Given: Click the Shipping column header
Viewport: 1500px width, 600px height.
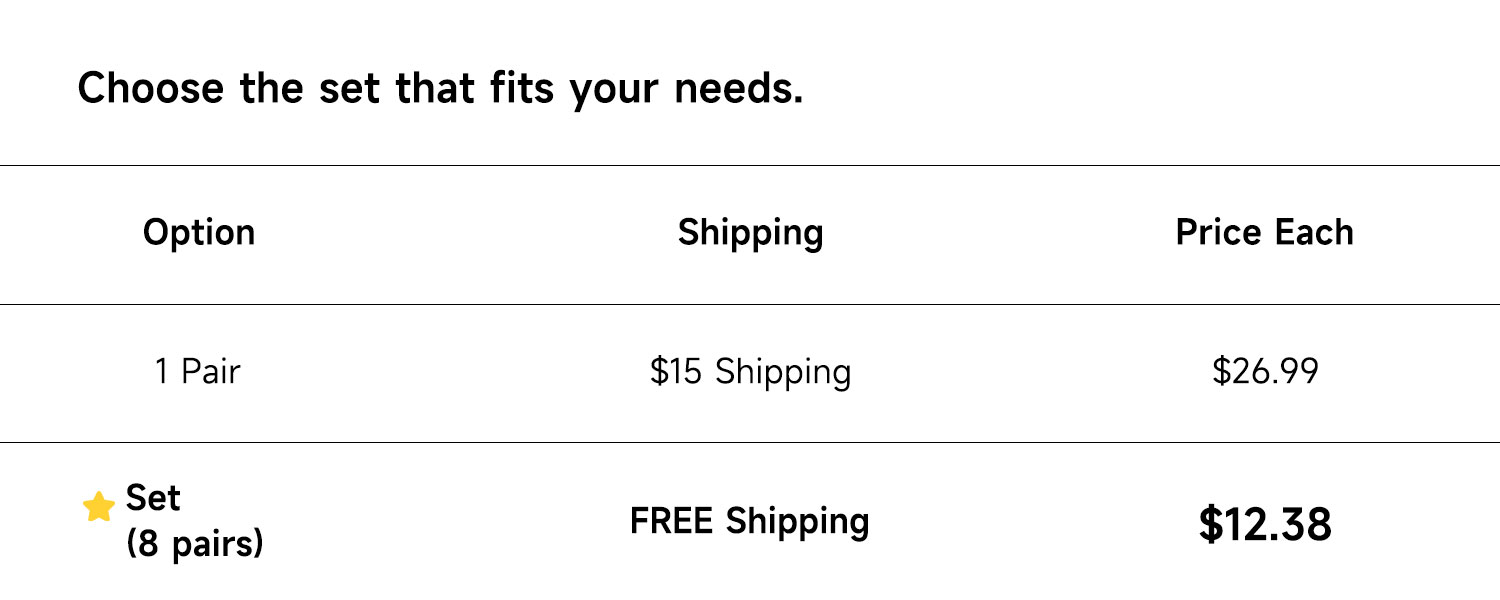Looking at the screenshot, I should pyautogui.click(x=750, y=232).
